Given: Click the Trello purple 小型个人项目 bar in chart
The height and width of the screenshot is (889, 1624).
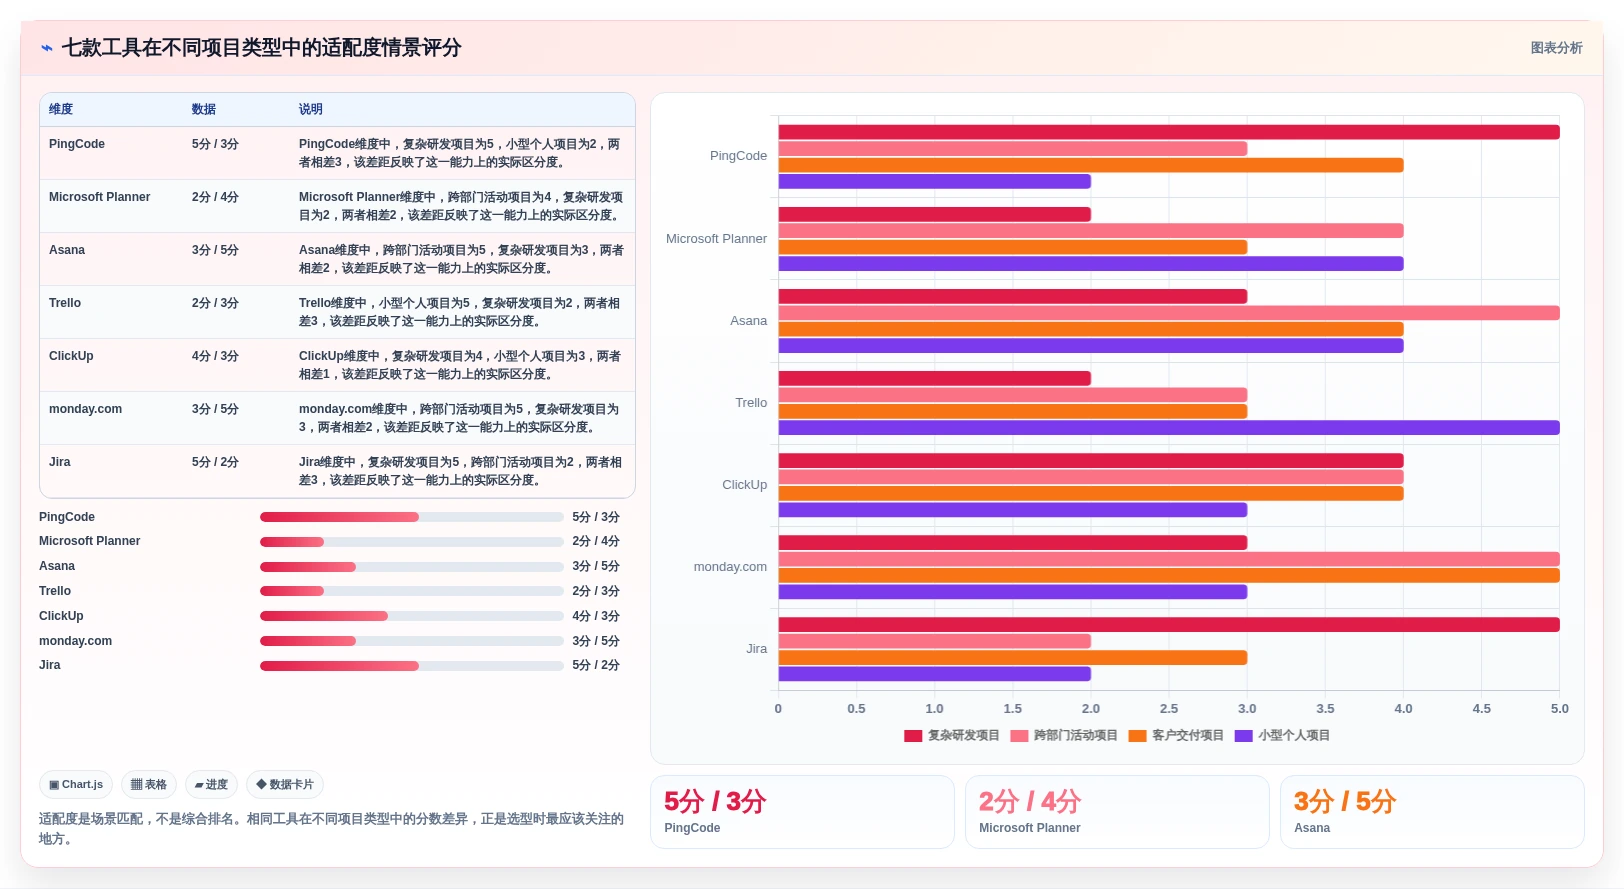Looking at the screenshot, I should [x=1169, y=428].
